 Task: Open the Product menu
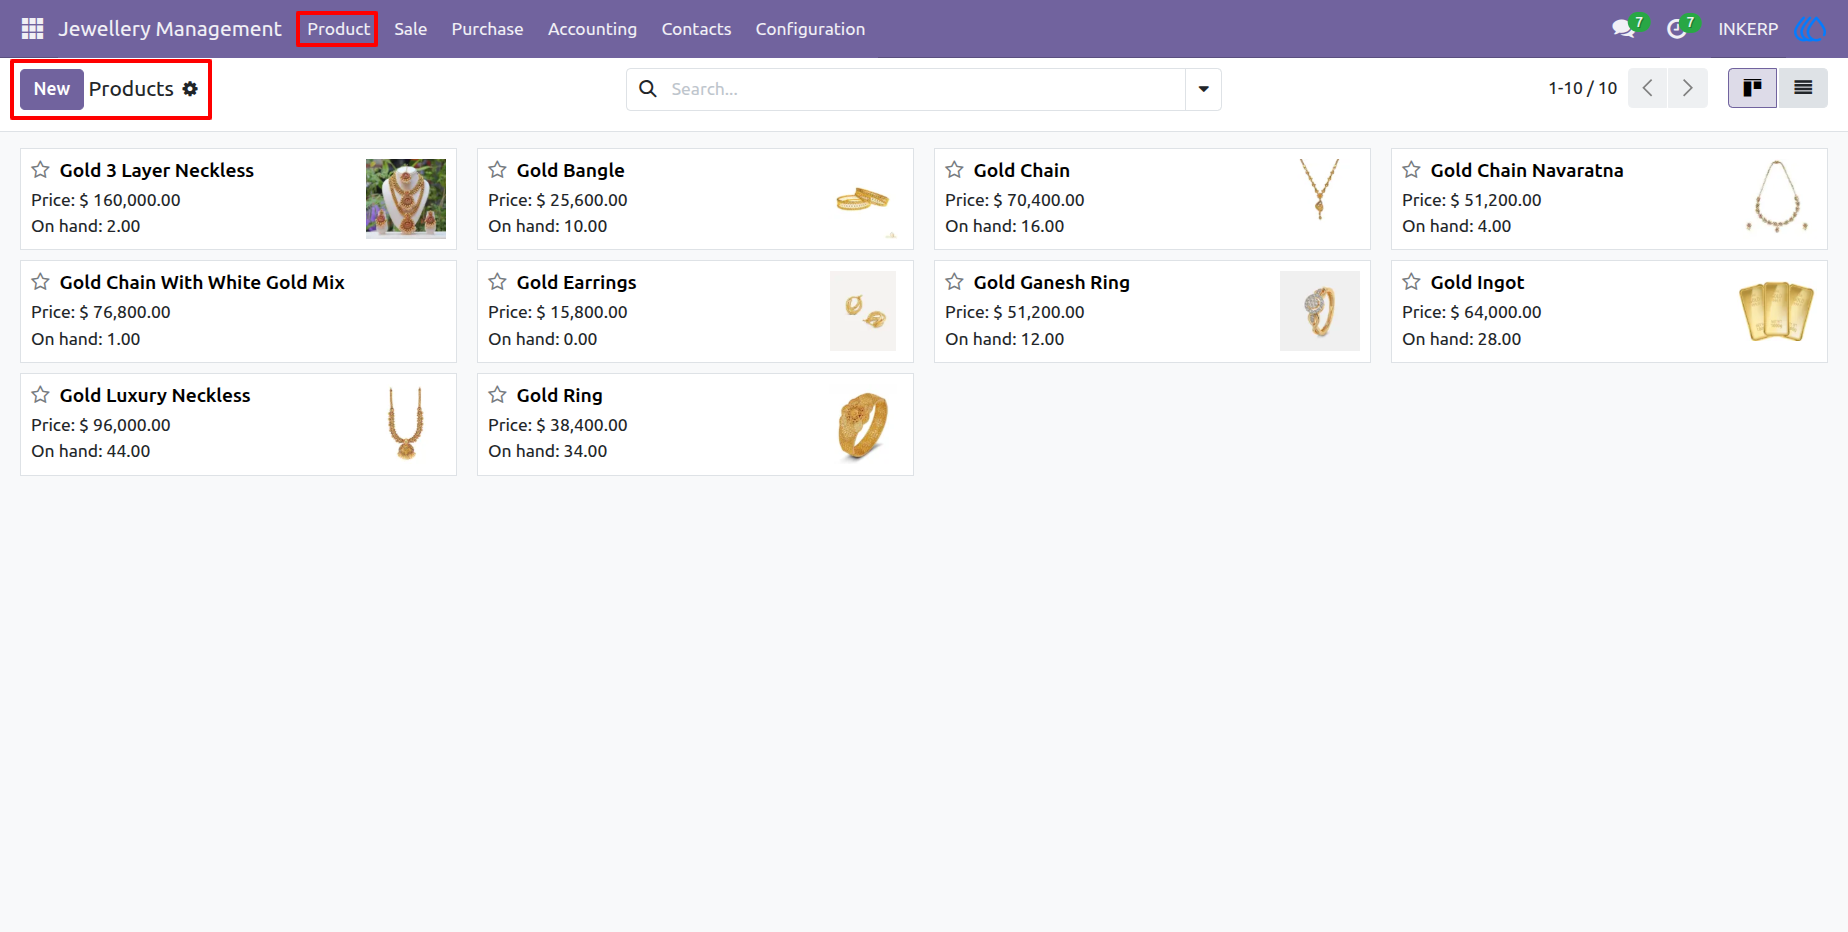338,29
